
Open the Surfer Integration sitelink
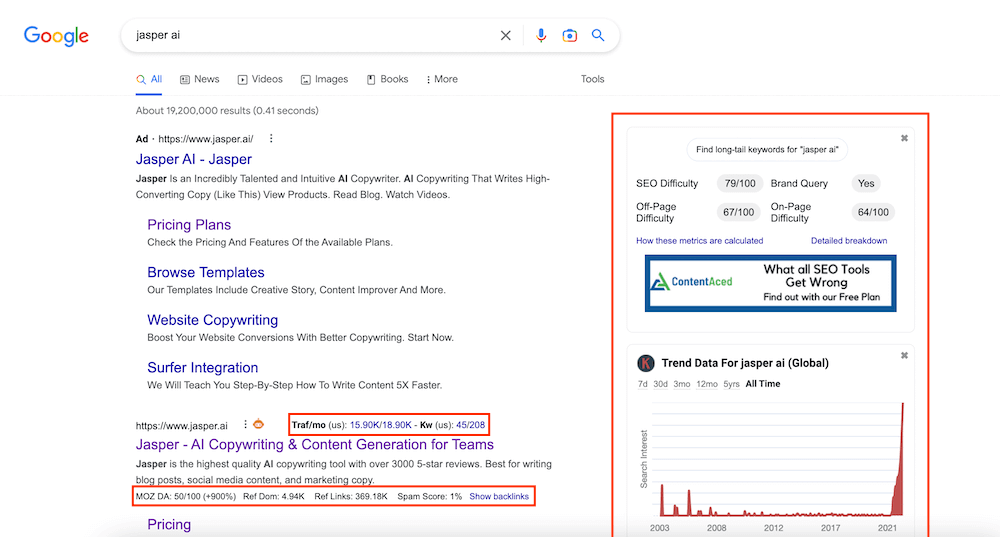click(x=203, y=368)
